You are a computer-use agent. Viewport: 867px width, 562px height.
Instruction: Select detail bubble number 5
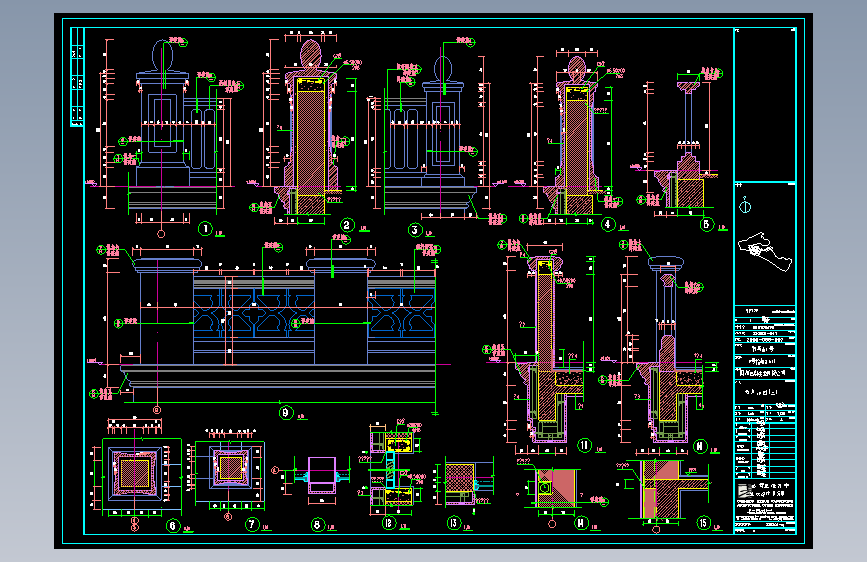(706, 224)
